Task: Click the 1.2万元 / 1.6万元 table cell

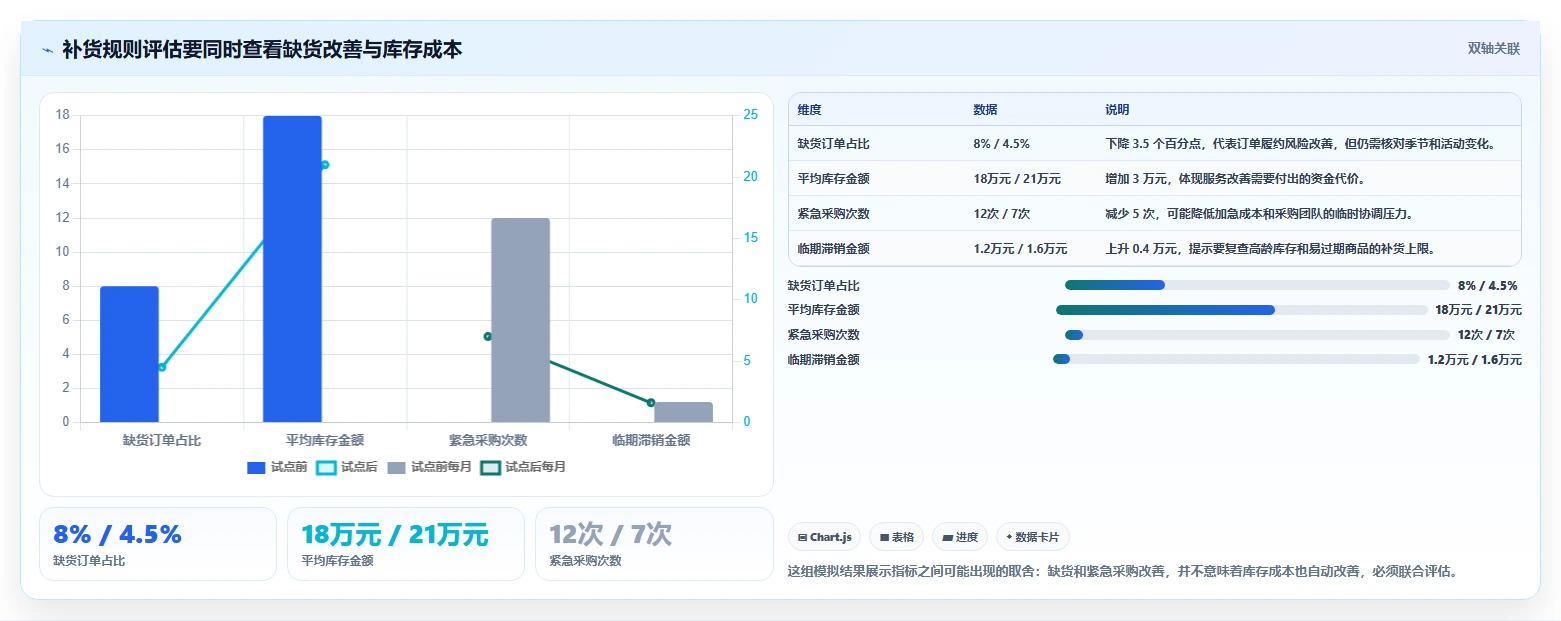Action: (x=1020, y=249)
